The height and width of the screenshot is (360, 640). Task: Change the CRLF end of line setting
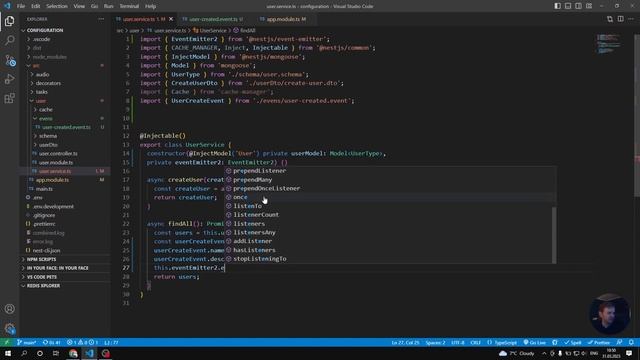pos(476,342)
